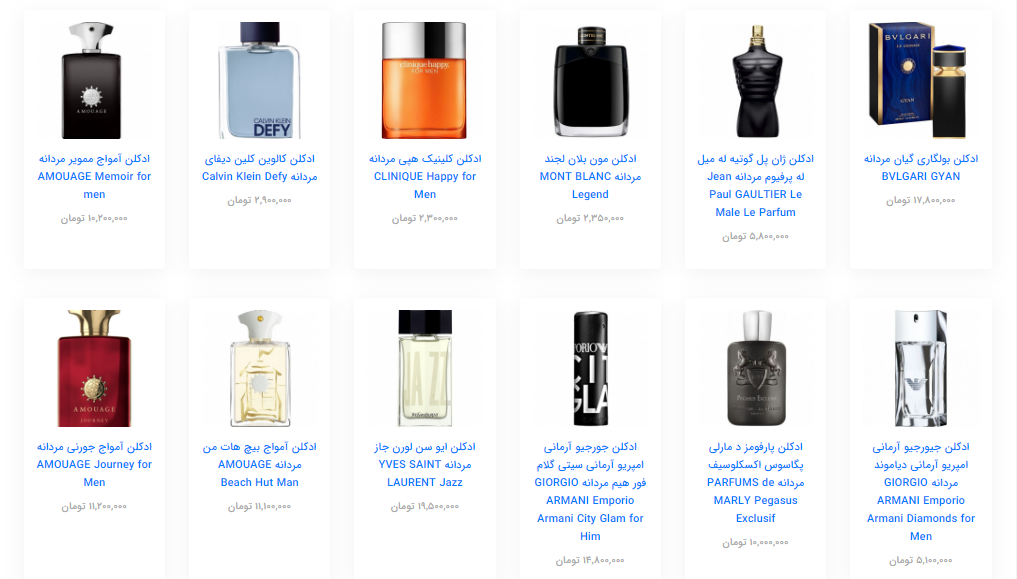Image resolution: width=1017 pixels, height=579 pixels.
Task: Open the Le Male Le Parfum title link
Action: pyautogui.click(x=756, y=185)
